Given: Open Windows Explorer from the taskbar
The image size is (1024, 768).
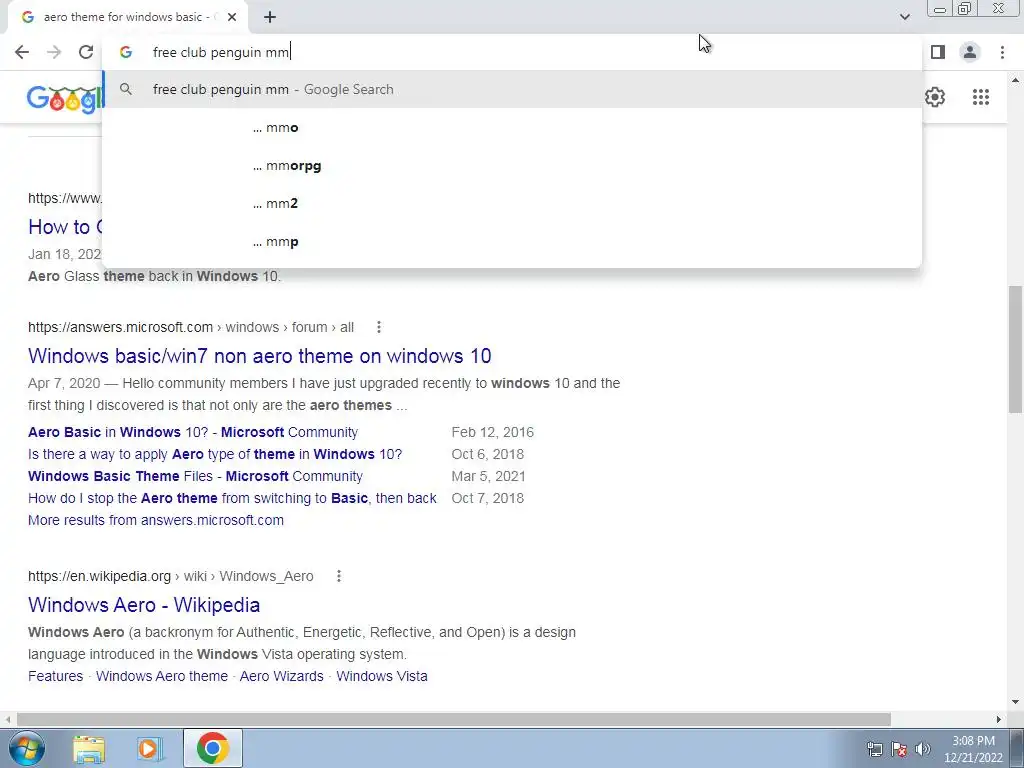Looking at the screenshot, I should 89,748.
